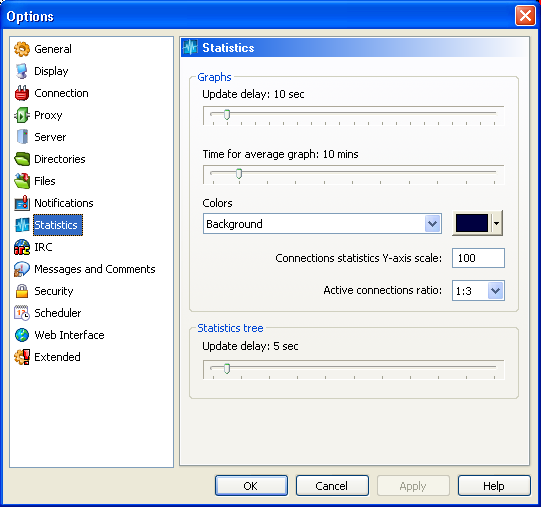
Task: Click the Notifications icon
Action: pyautogui.click(x=22, y=203)
